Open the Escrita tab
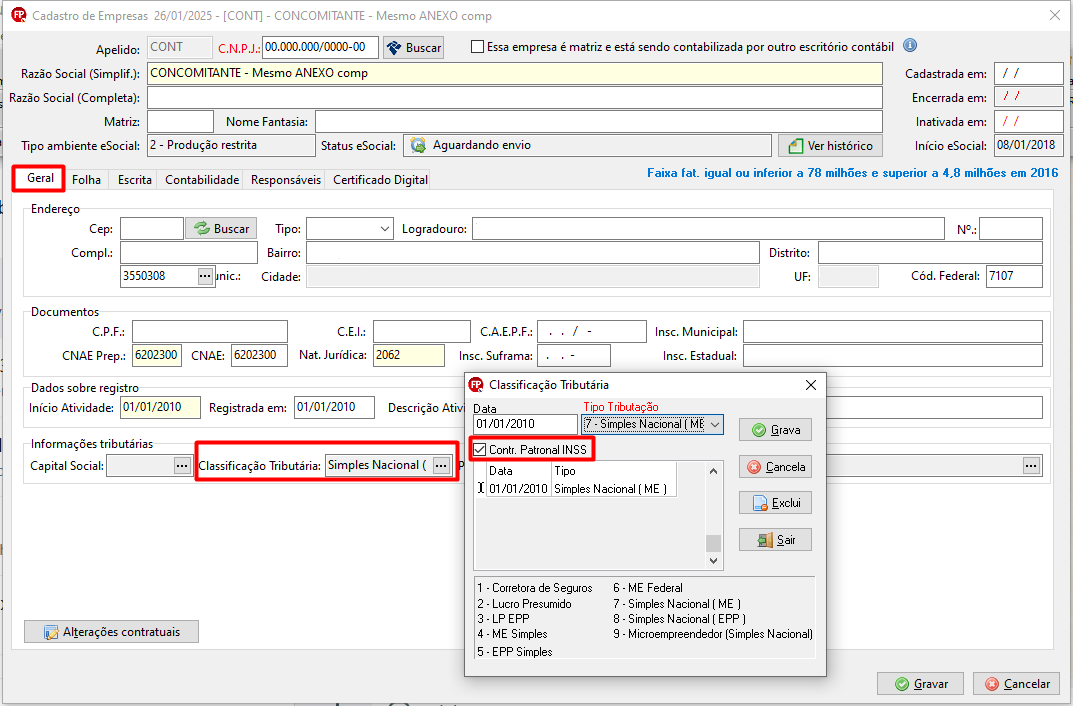Screen dimensions: 1073x706 pyautogui.click(x=135, y=179)
